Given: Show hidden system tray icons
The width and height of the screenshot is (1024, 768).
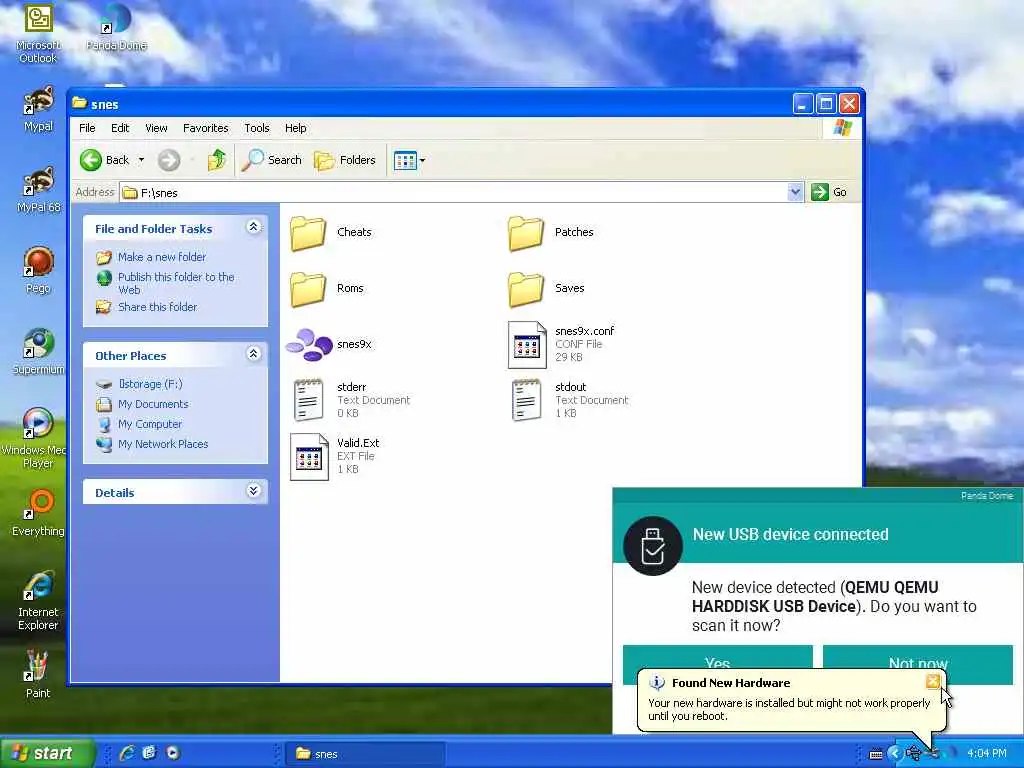Looking at the screenshot, I should (894, 754).
